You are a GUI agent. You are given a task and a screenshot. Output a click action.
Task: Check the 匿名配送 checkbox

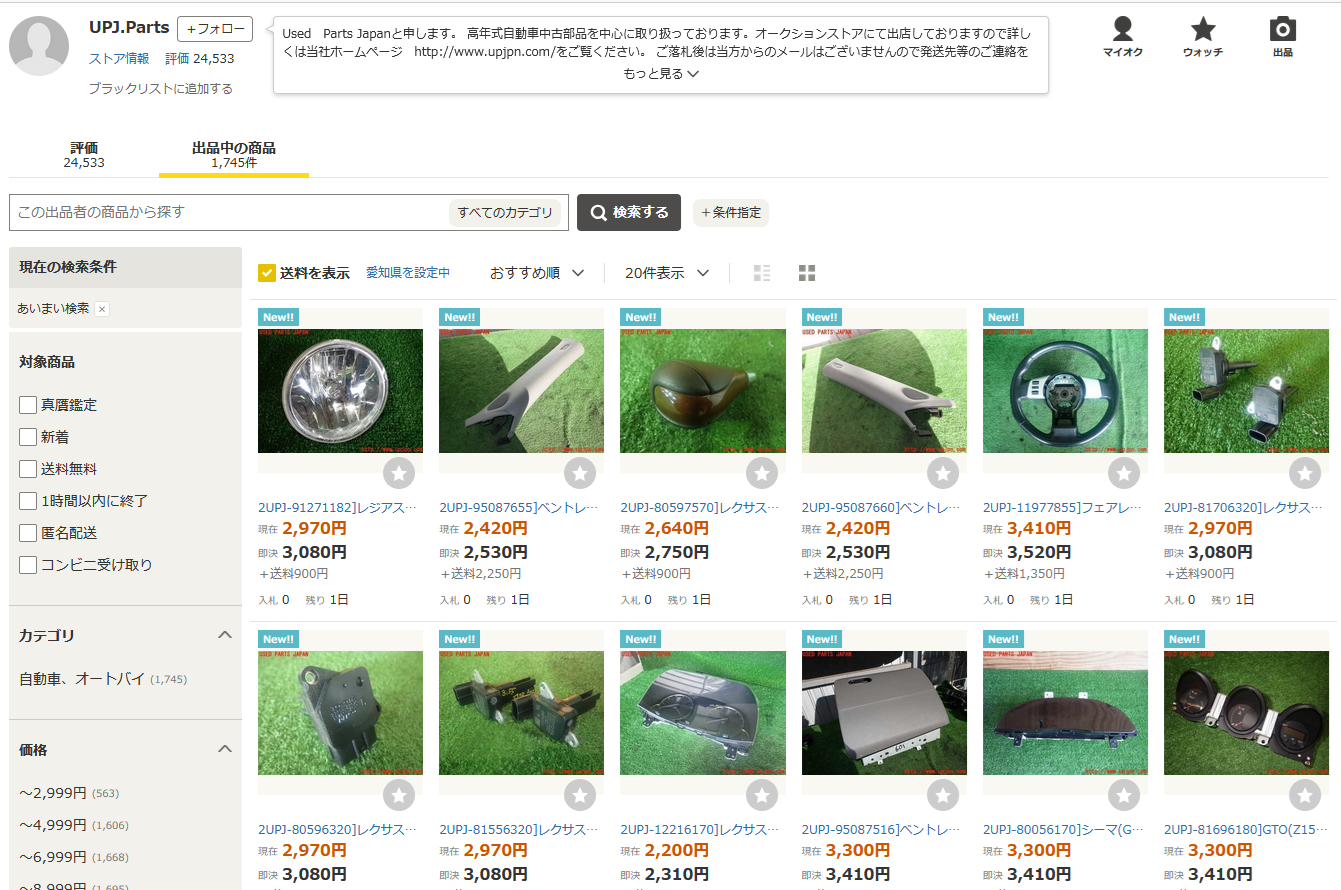pos(28,533)
